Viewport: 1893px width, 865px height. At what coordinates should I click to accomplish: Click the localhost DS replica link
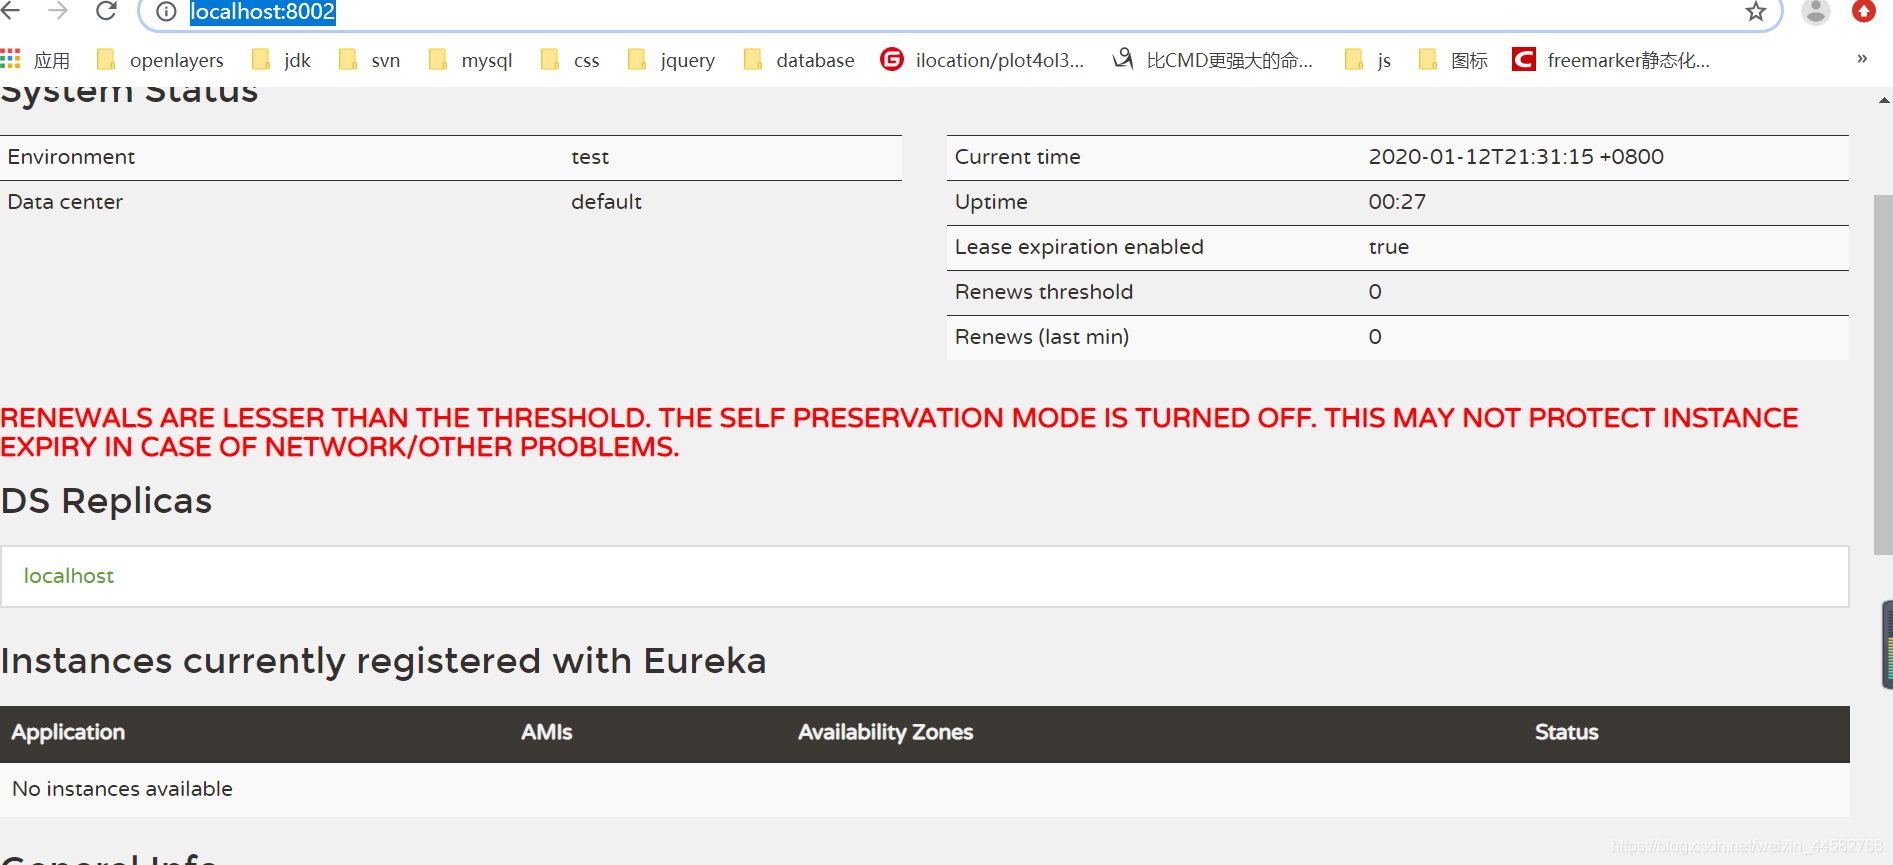(x=69, y=576)
